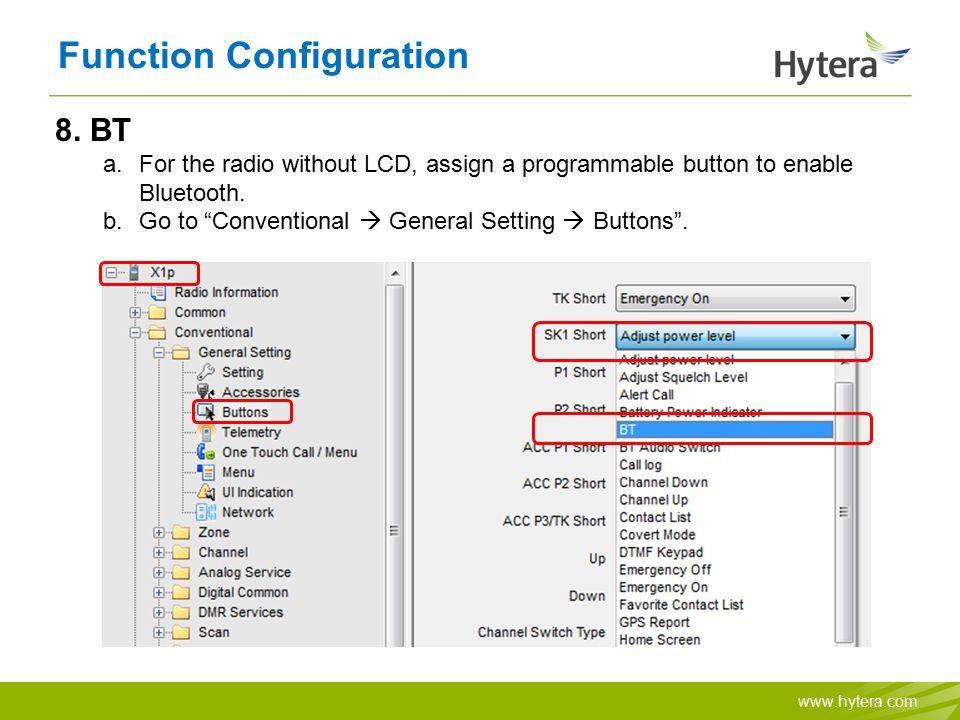Choose Channel Down option
The image size is (960, 720).
663,482
